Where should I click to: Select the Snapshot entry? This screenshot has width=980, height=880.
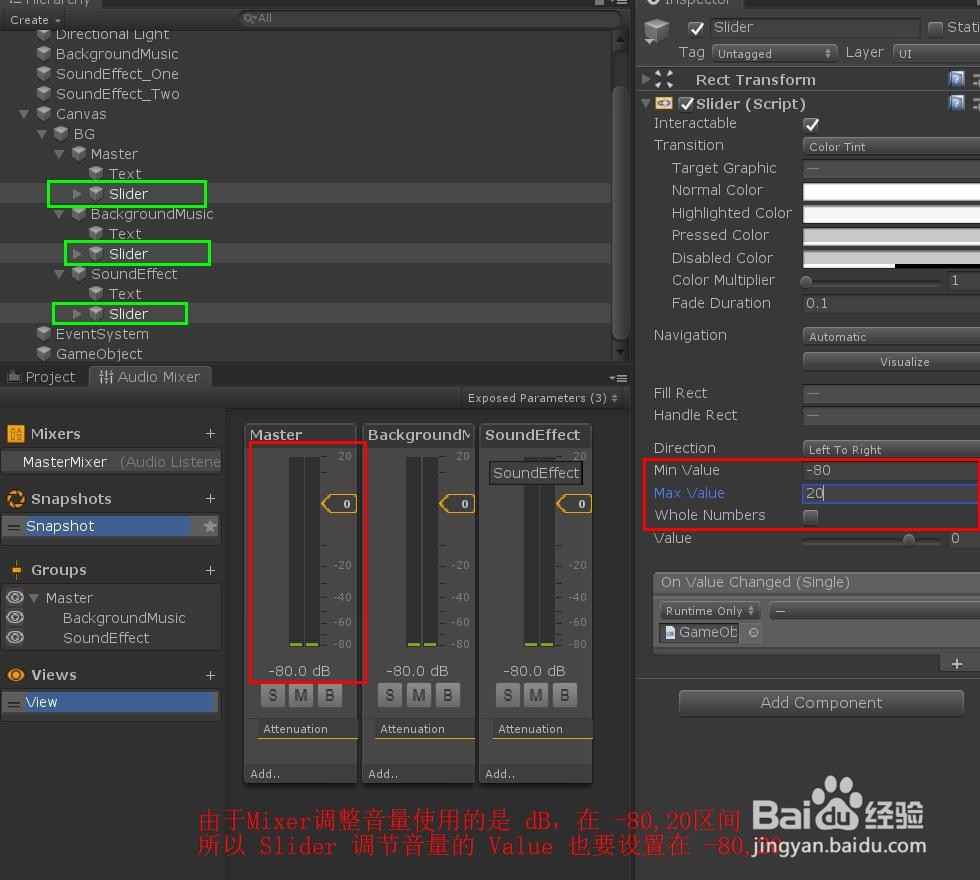pyautogui.click(x=111, y=526)
